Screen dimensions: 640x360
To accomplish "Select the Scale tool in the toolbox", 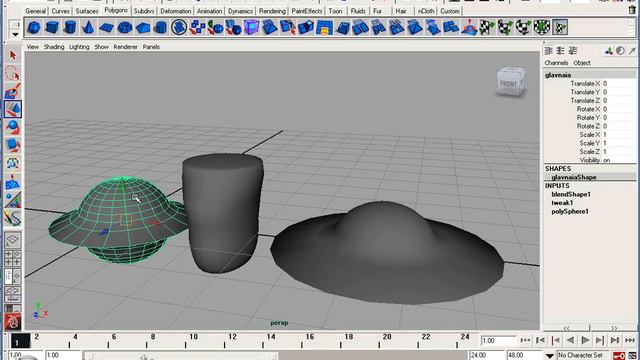I will (x=13, y=145).
